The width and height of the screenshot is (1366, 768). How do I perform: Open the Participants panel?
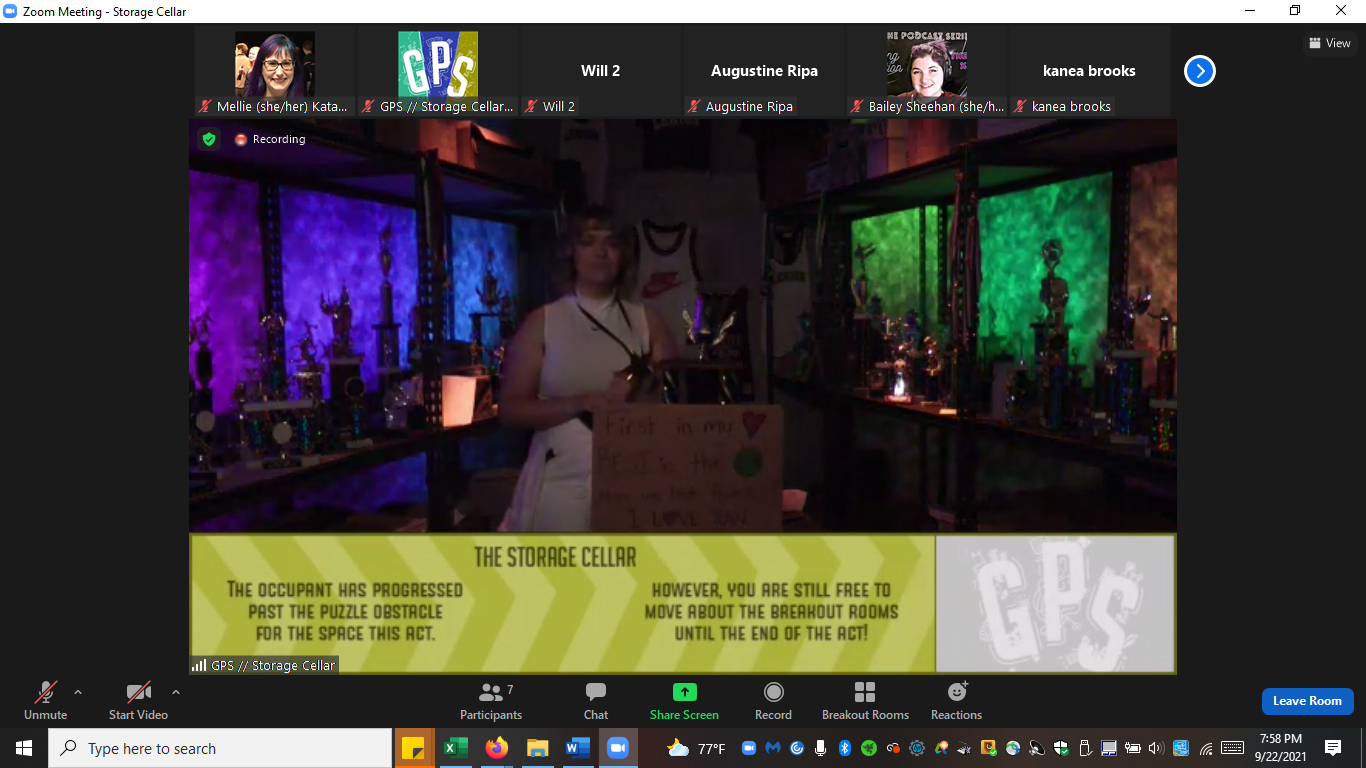[491, 700]
